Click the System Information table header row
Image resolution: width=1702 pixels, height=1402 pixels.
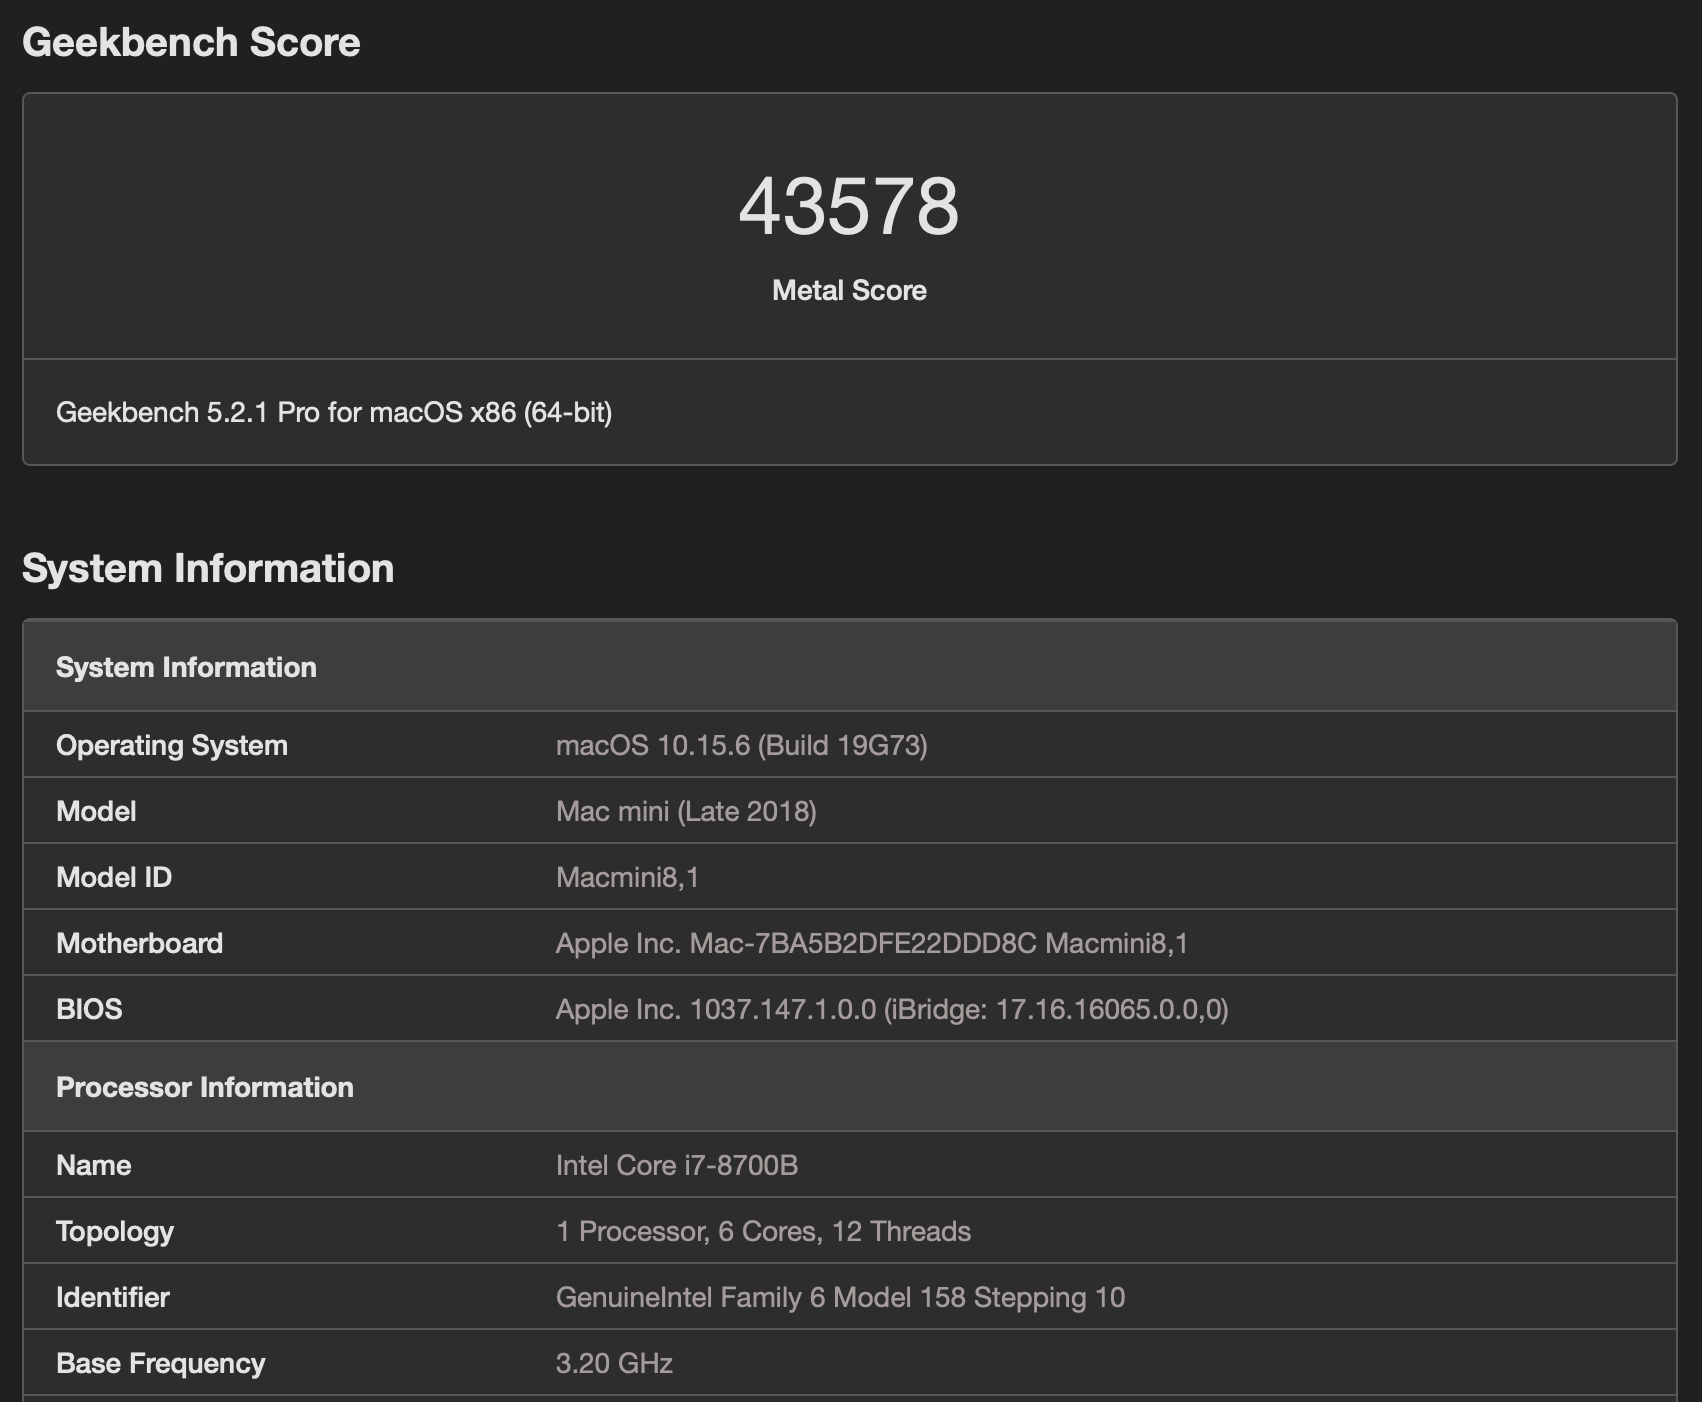coord(849,667)
